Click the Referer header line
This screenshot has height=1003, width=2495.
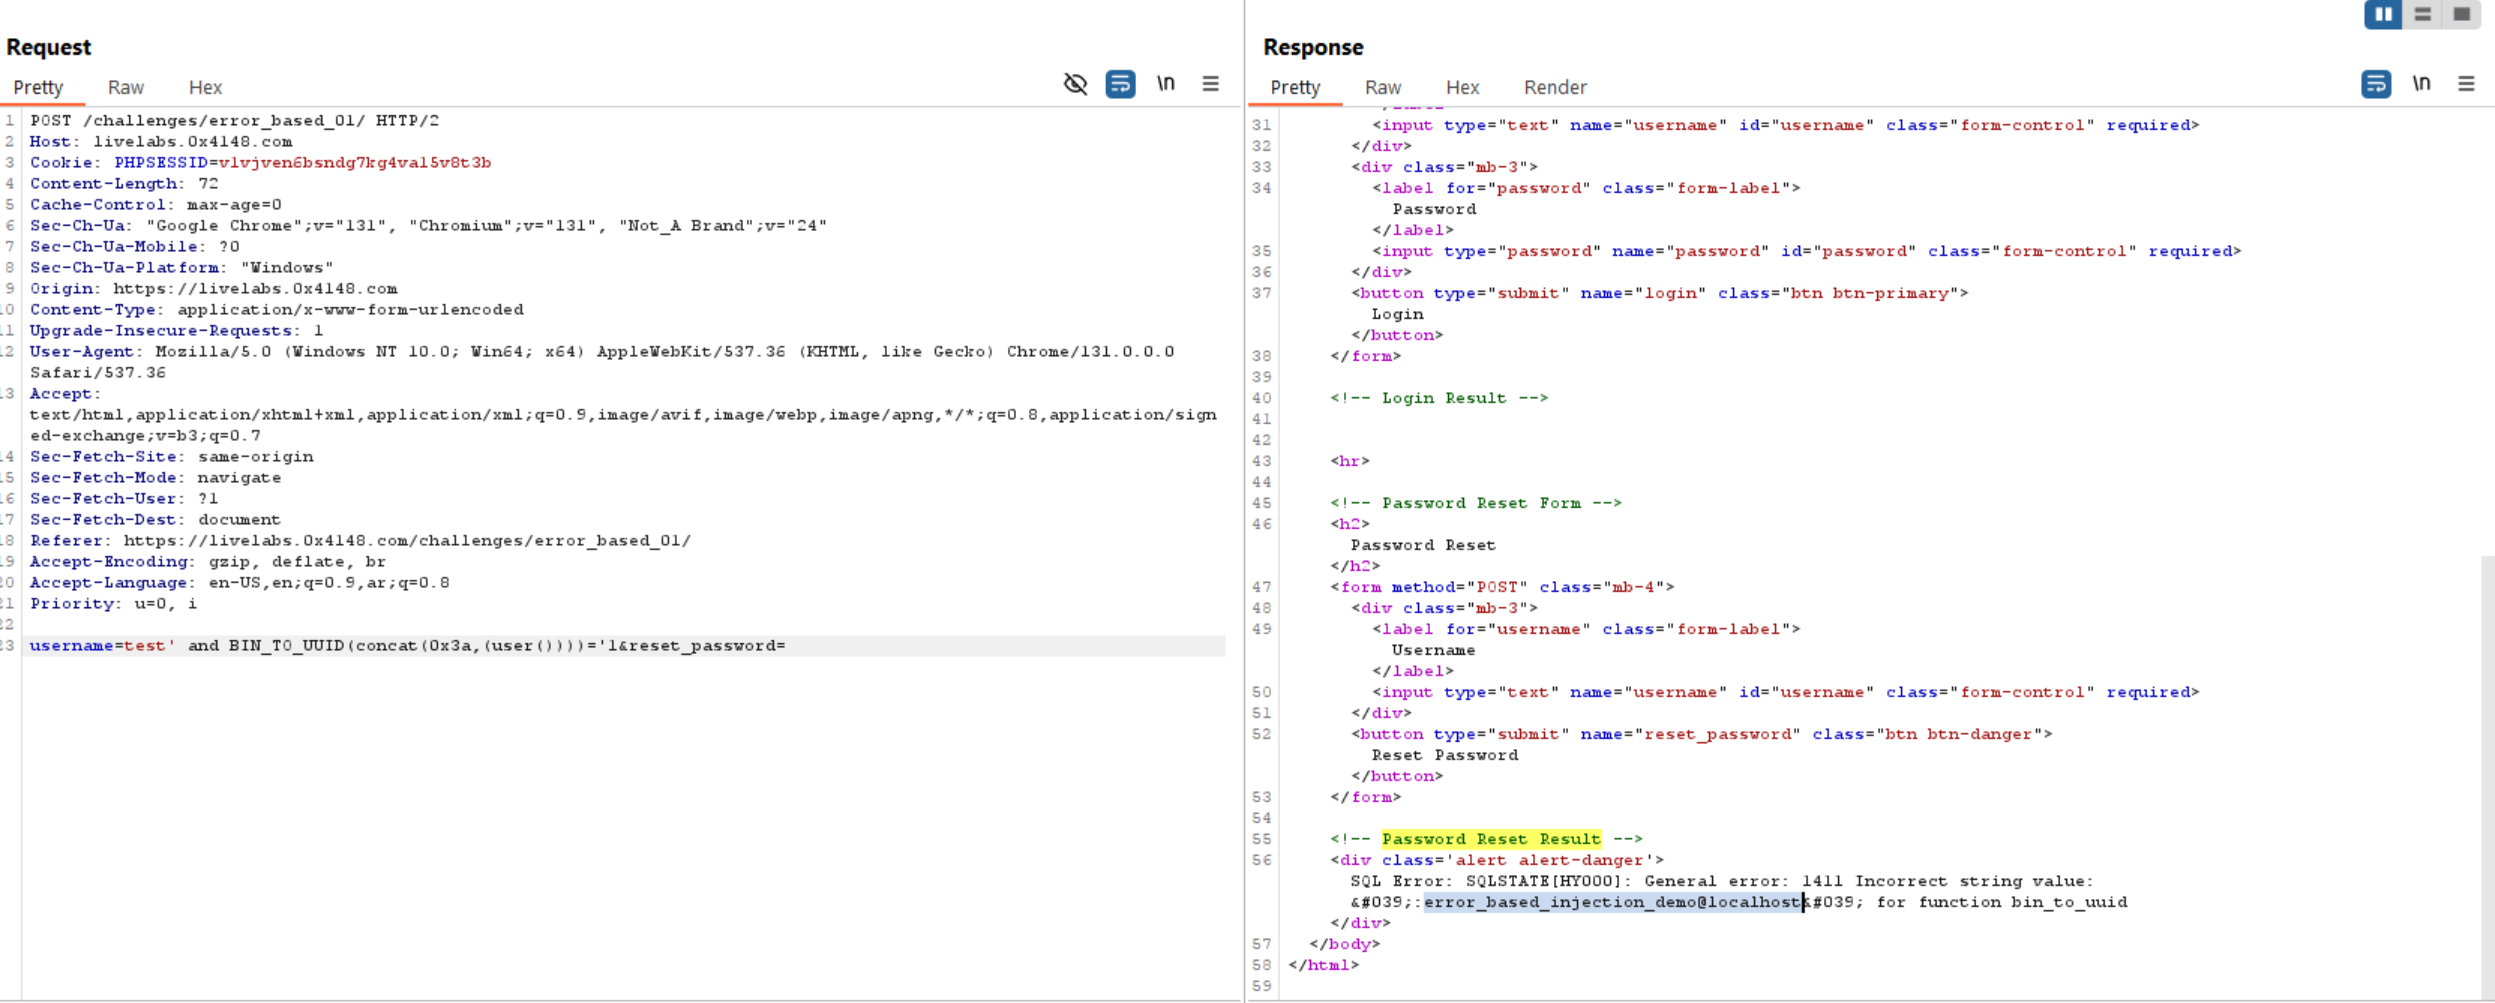360,541
